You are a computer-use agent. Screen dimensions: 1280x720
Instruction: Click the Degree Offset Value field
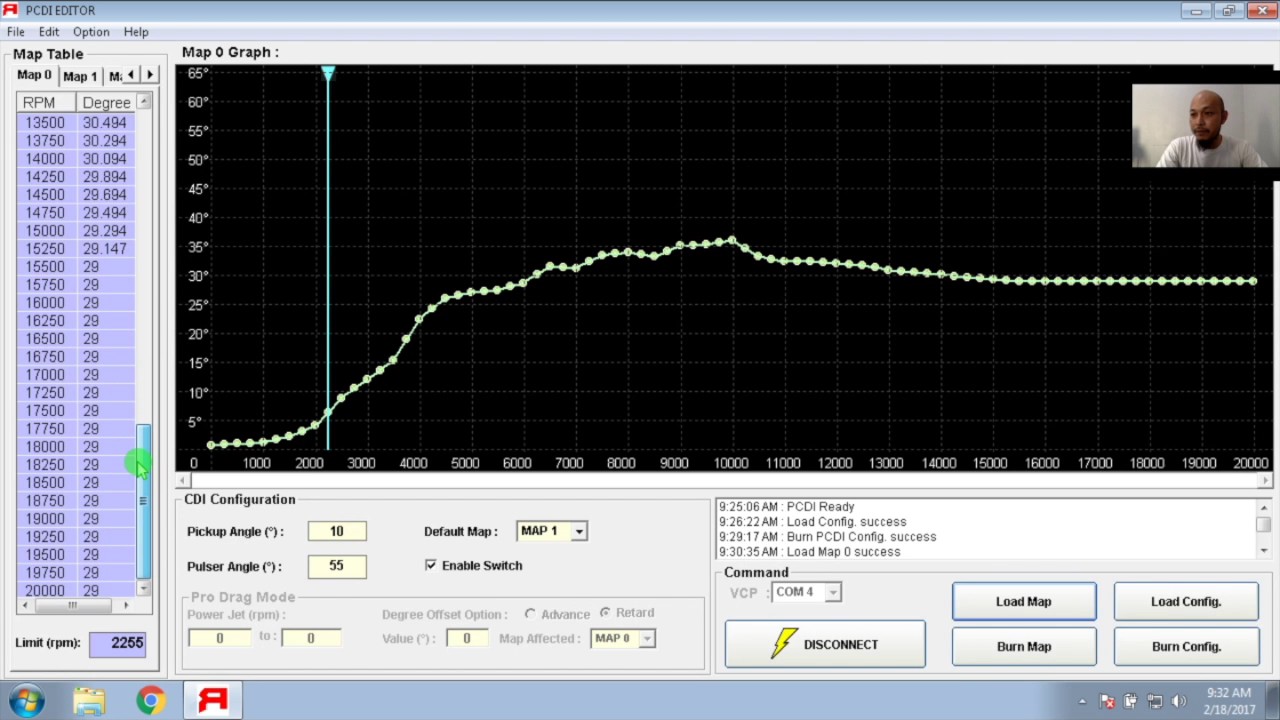(466, 638)
